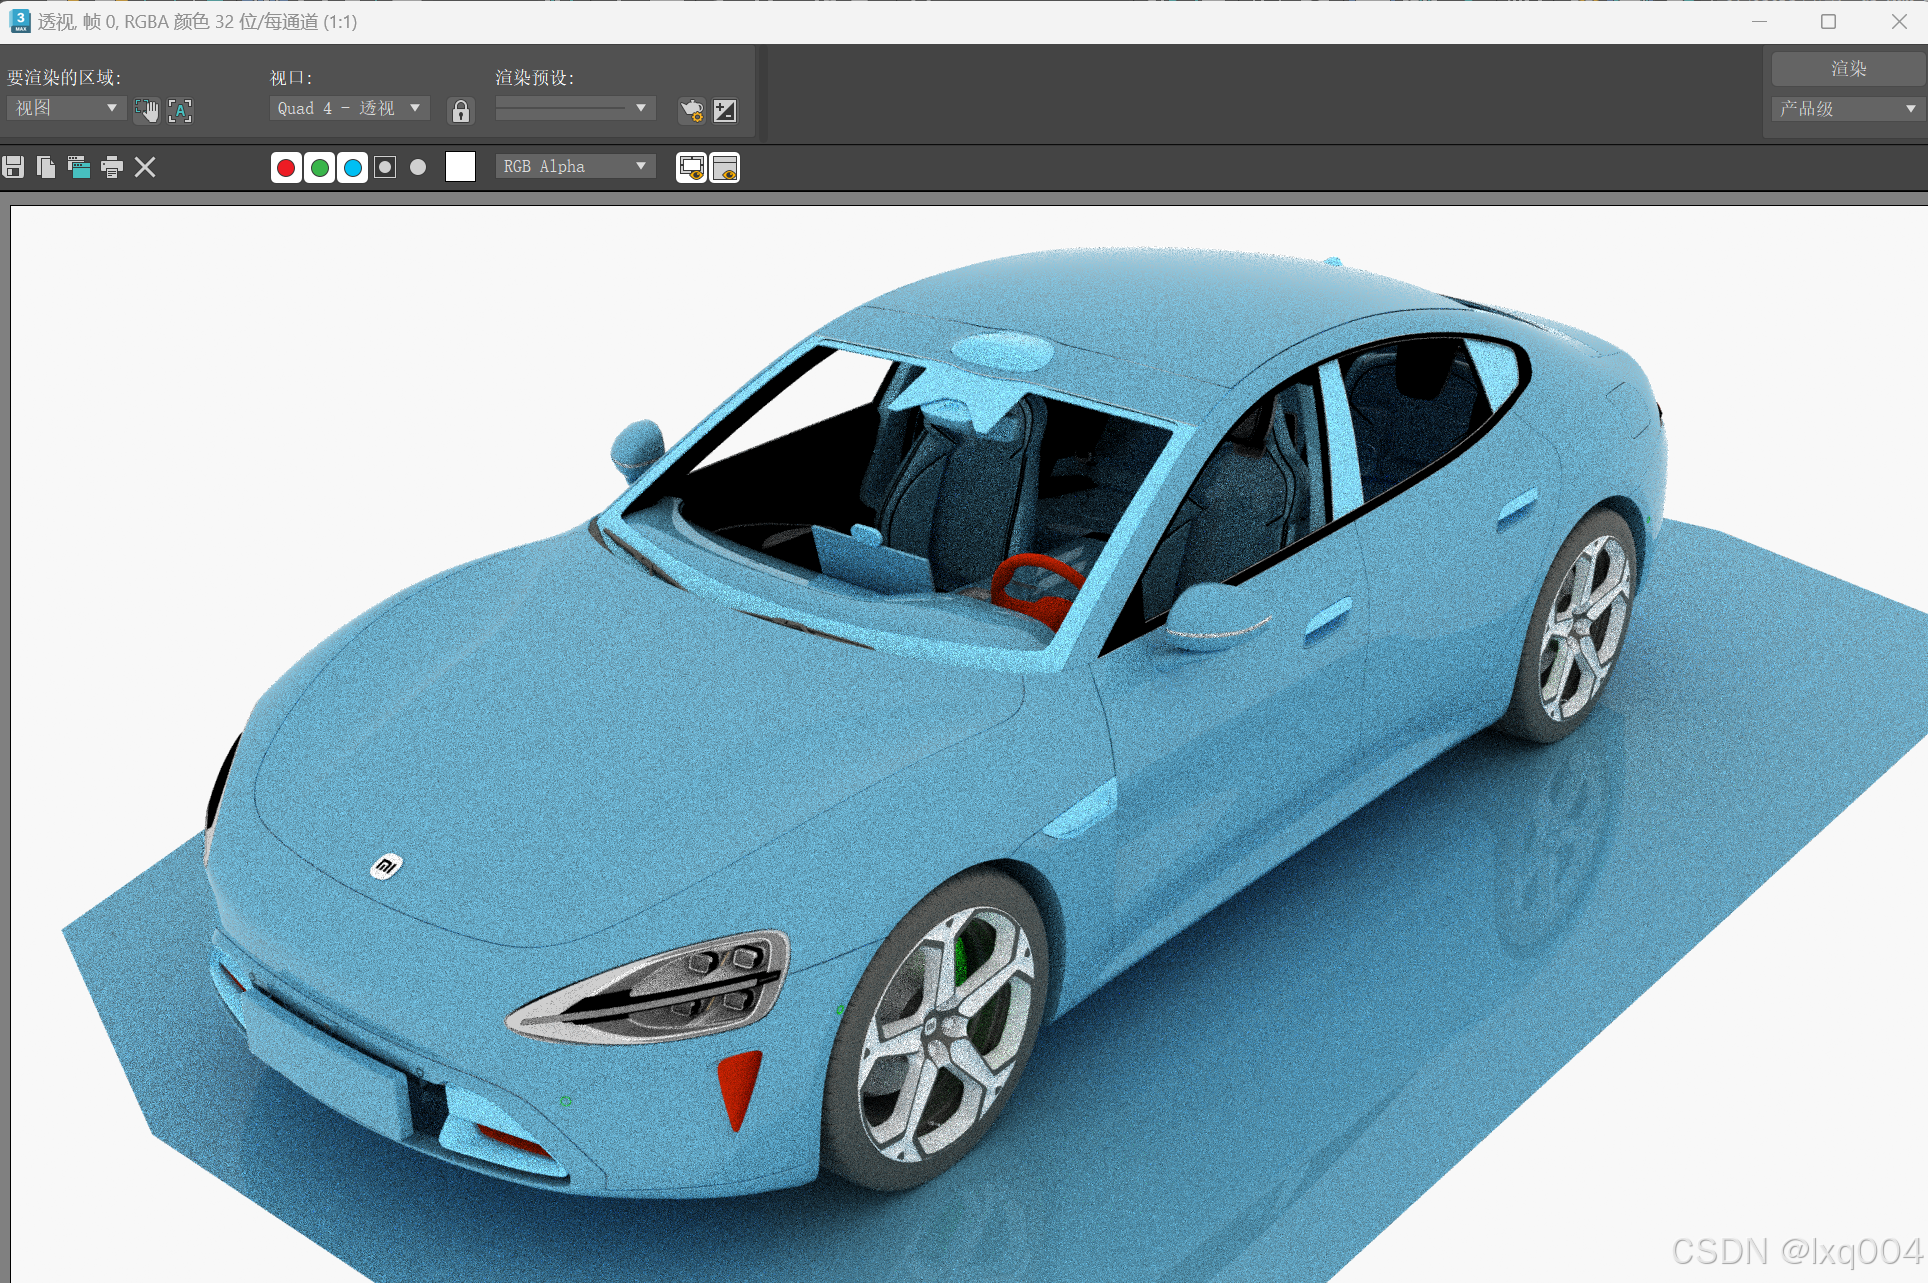
Task: Print the rendered image
Action: pos(112,167)
